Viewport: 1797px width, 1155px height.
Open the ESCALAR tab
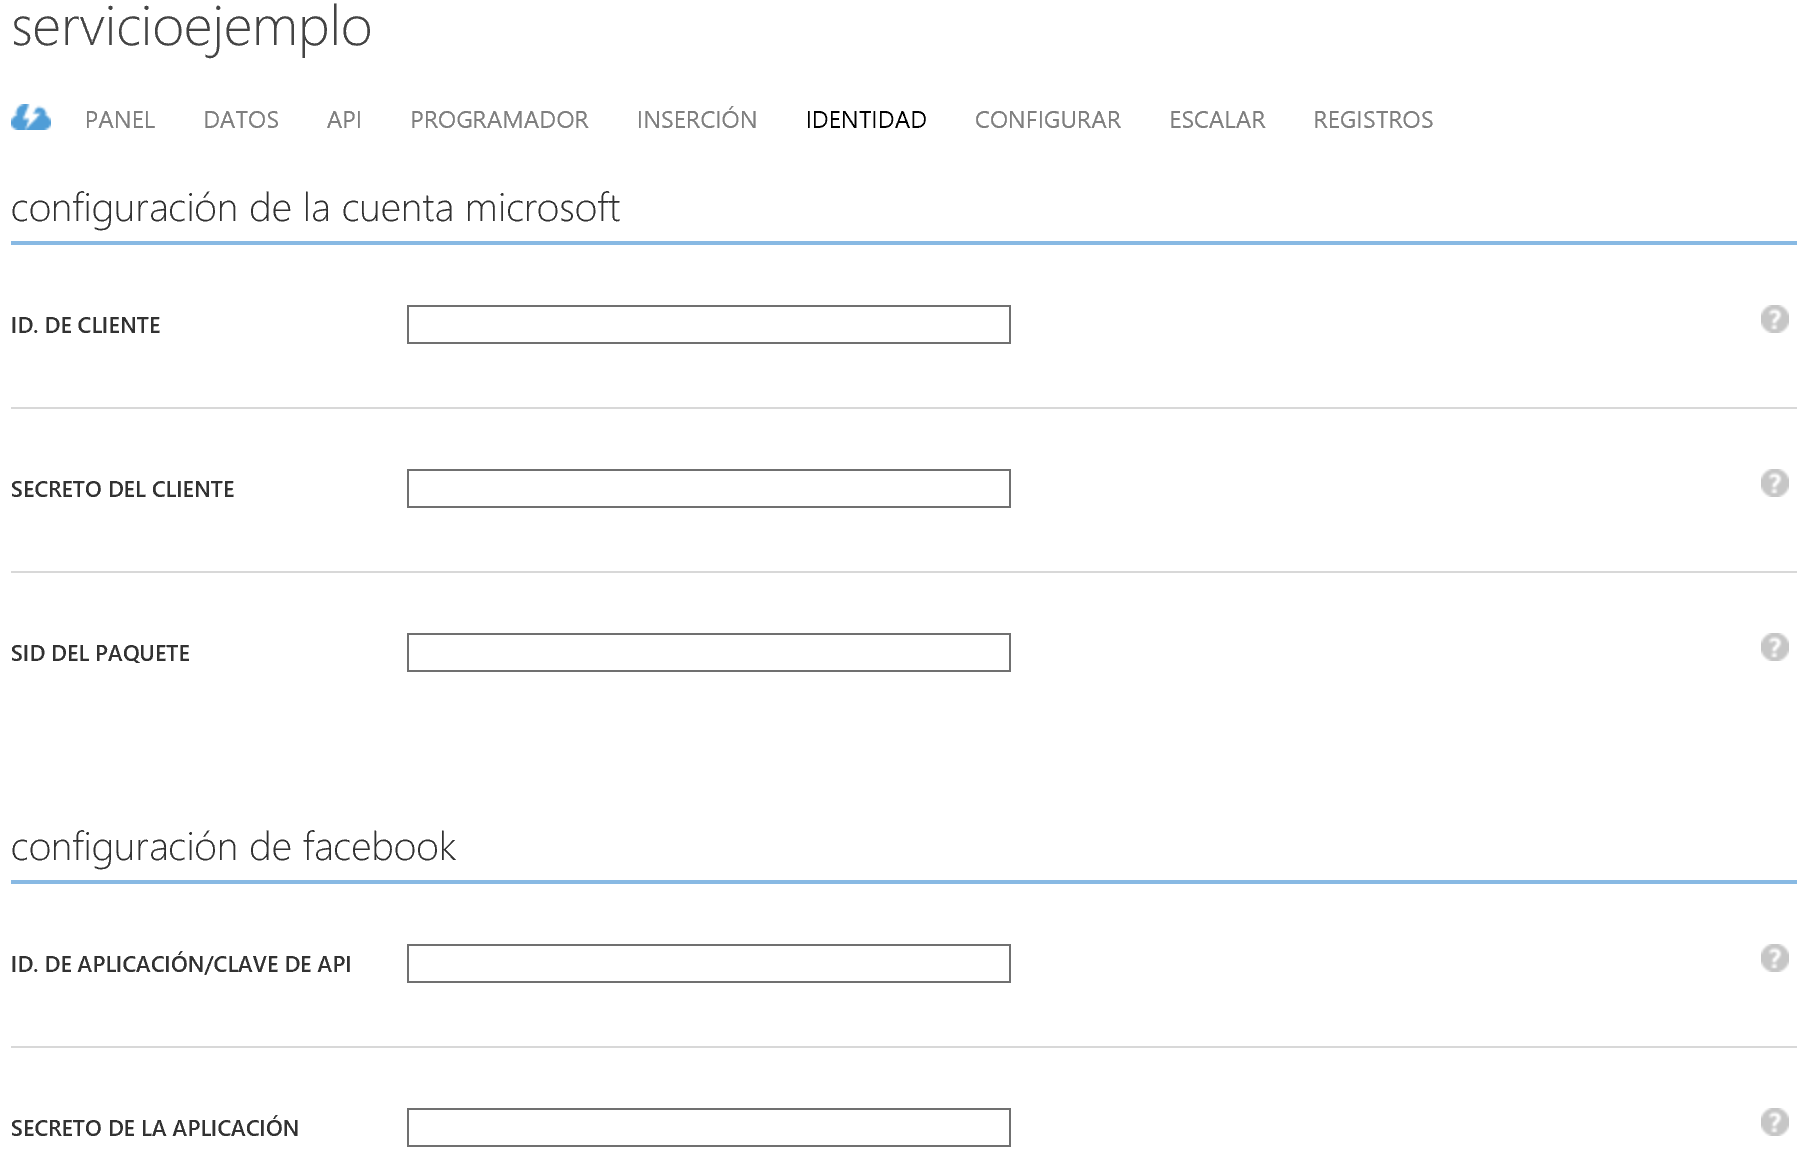(x=1217, y=120)
